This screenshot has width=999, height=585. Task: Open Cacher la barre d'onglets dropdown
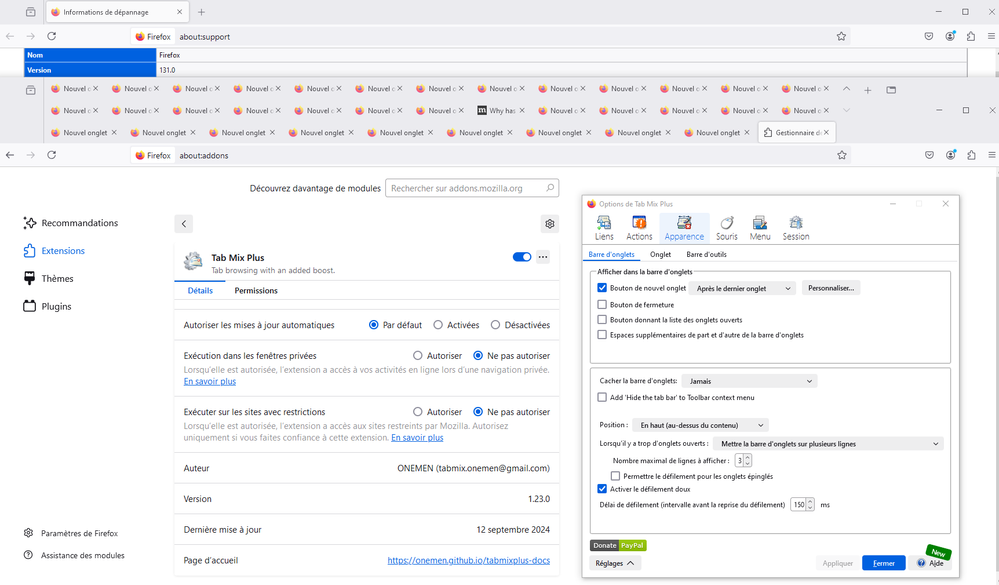coord(749,381)
